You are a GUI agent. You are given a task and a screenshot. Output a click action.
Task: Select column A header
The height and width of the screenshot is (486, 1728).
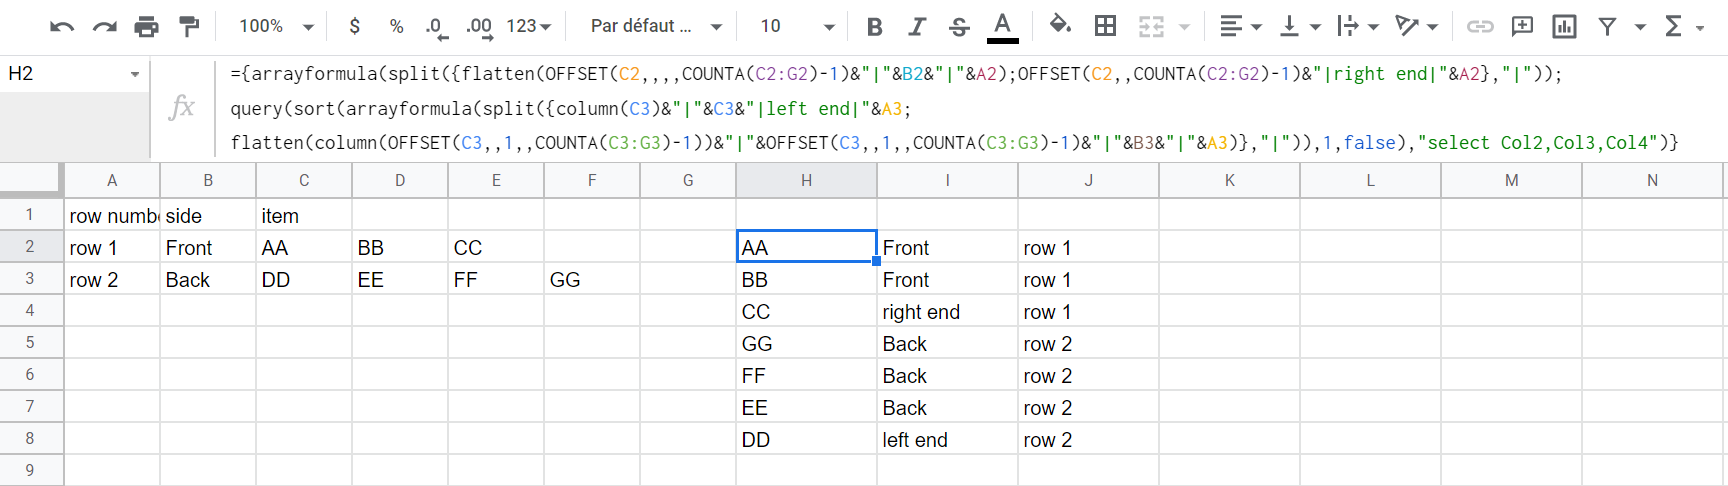[112, 181]
